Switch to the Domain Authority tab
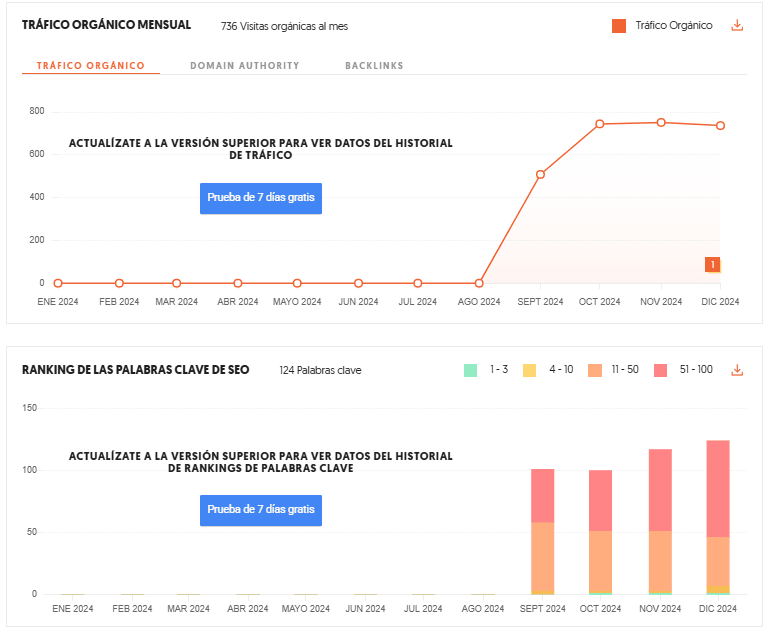The width and height of the screenshot is (763, 628). point(245,66)
